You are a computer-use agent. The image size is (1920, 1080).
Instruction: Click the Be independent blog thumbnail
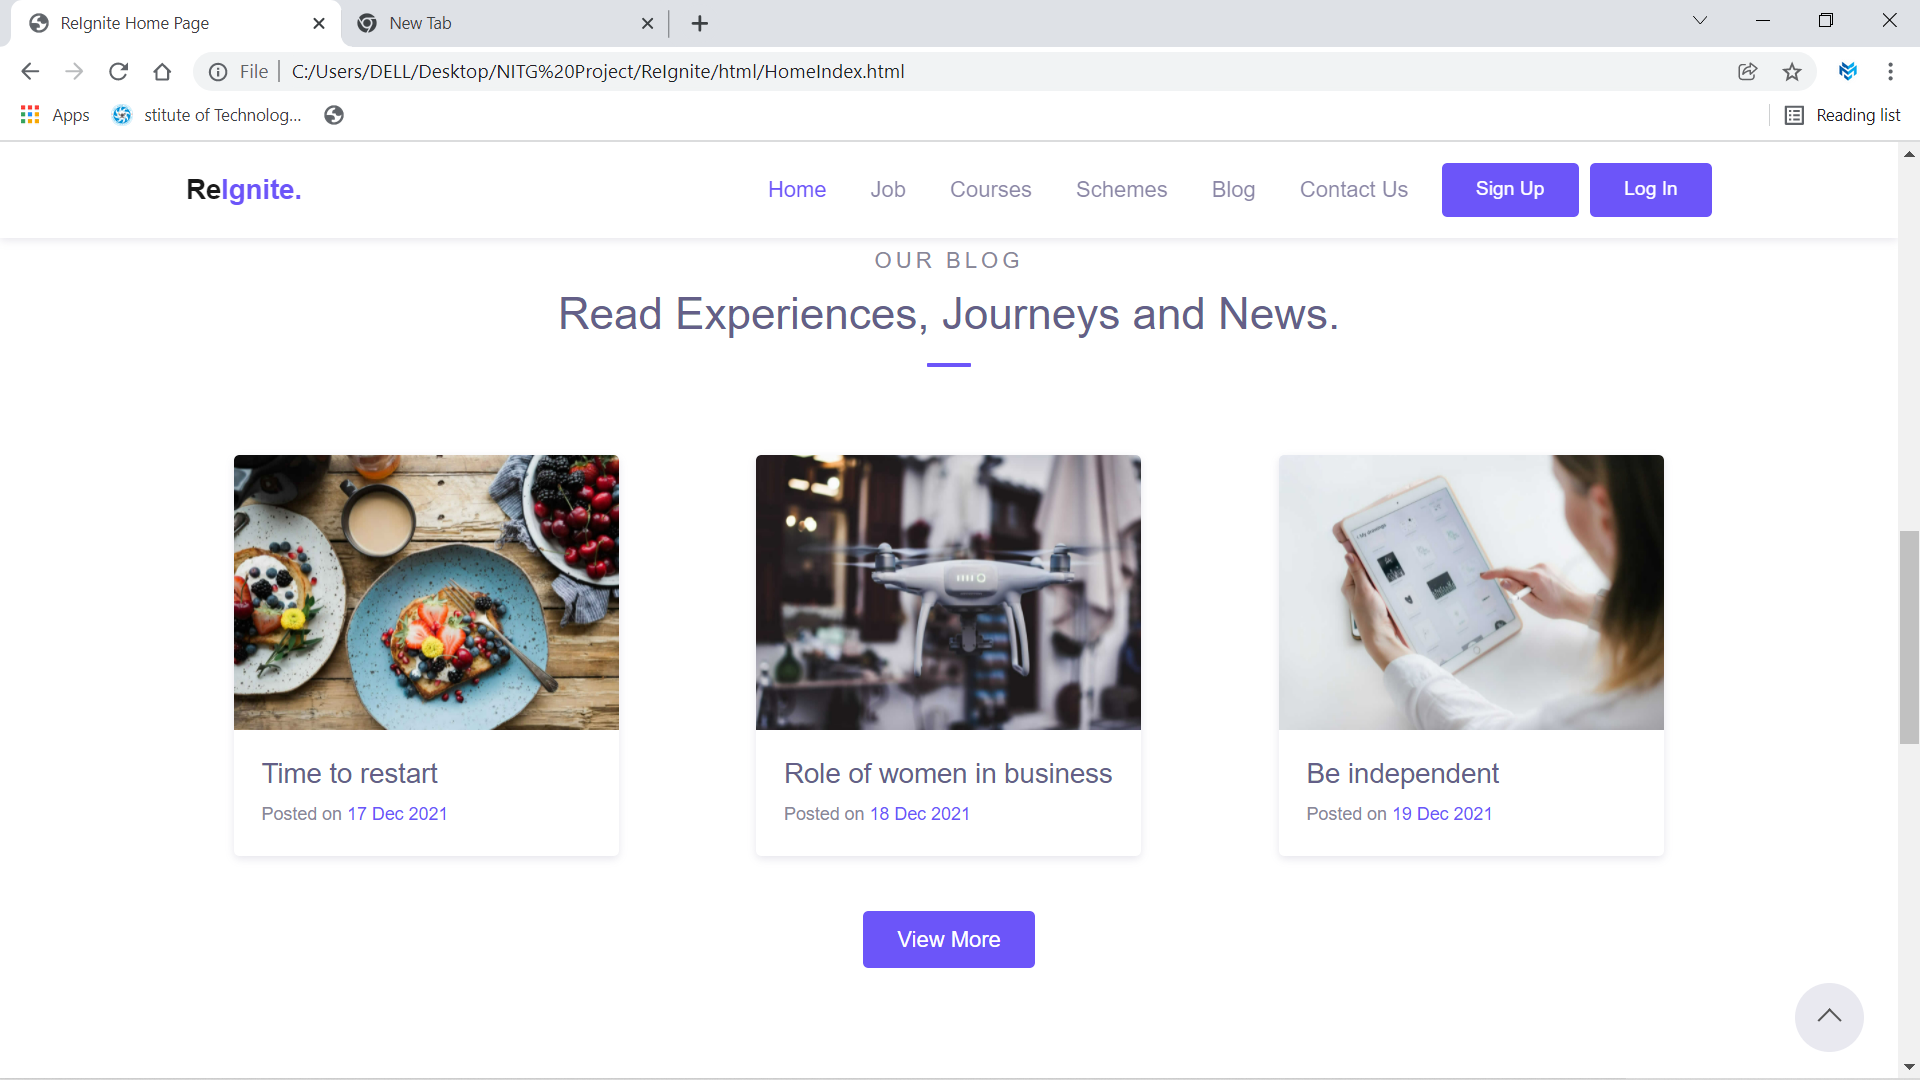tap(1470, 592)
